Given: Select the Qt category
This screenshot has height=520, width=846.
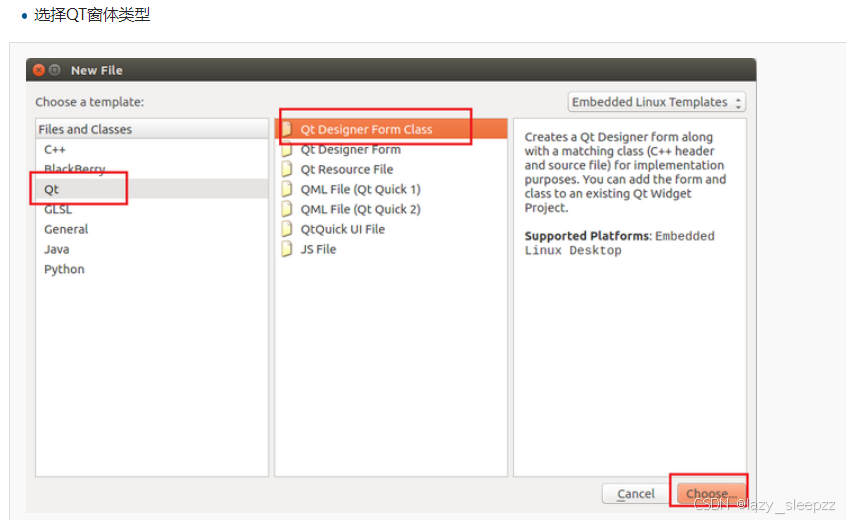Looking at the screenshot, I should tap(152, 189).
